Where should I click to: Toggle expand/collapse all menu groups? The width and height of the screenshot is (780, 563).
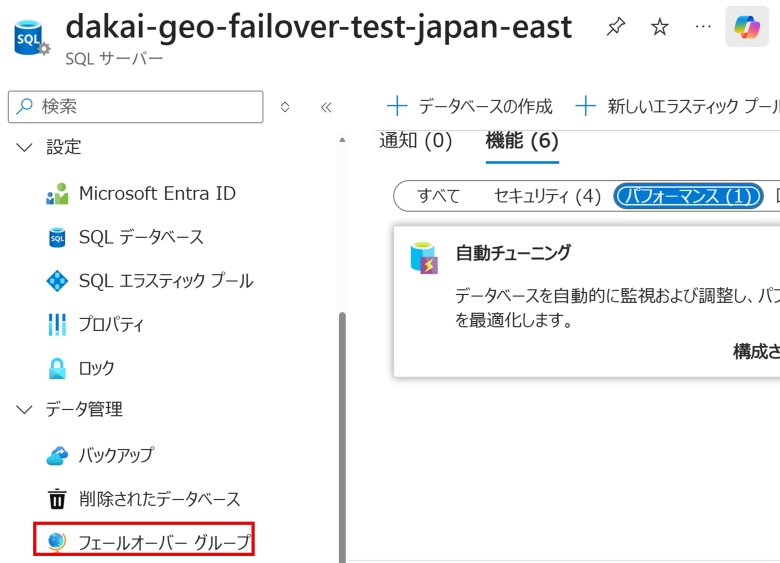pyautogui.click(x=285, y=107)
